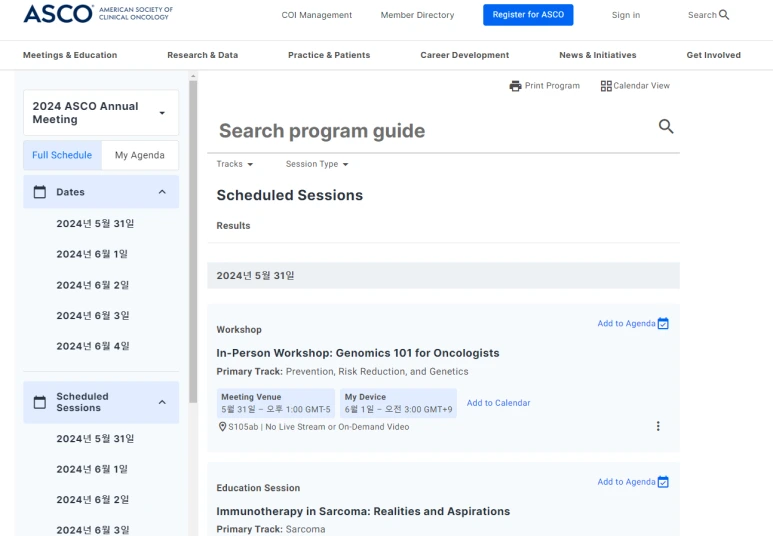Open the Member Directory link
Screen dimensions: 773x536
pos(417,15)
